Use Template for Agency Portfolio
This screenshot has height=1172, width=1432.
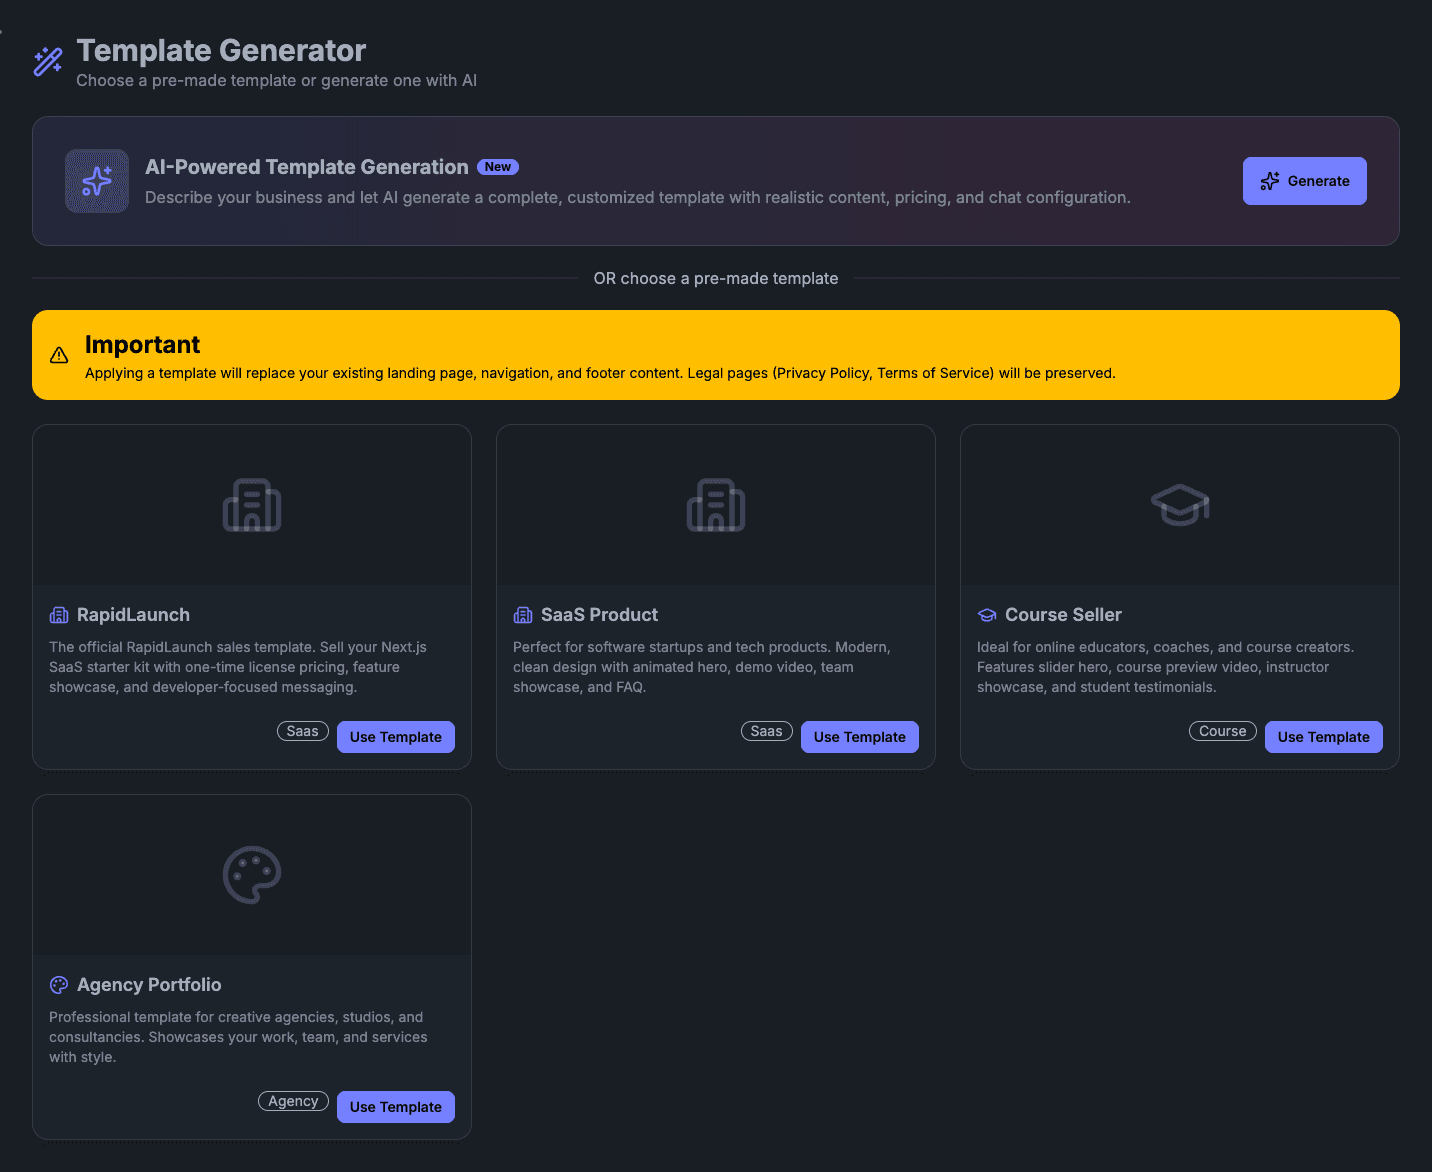click(x=395, y=1107)
